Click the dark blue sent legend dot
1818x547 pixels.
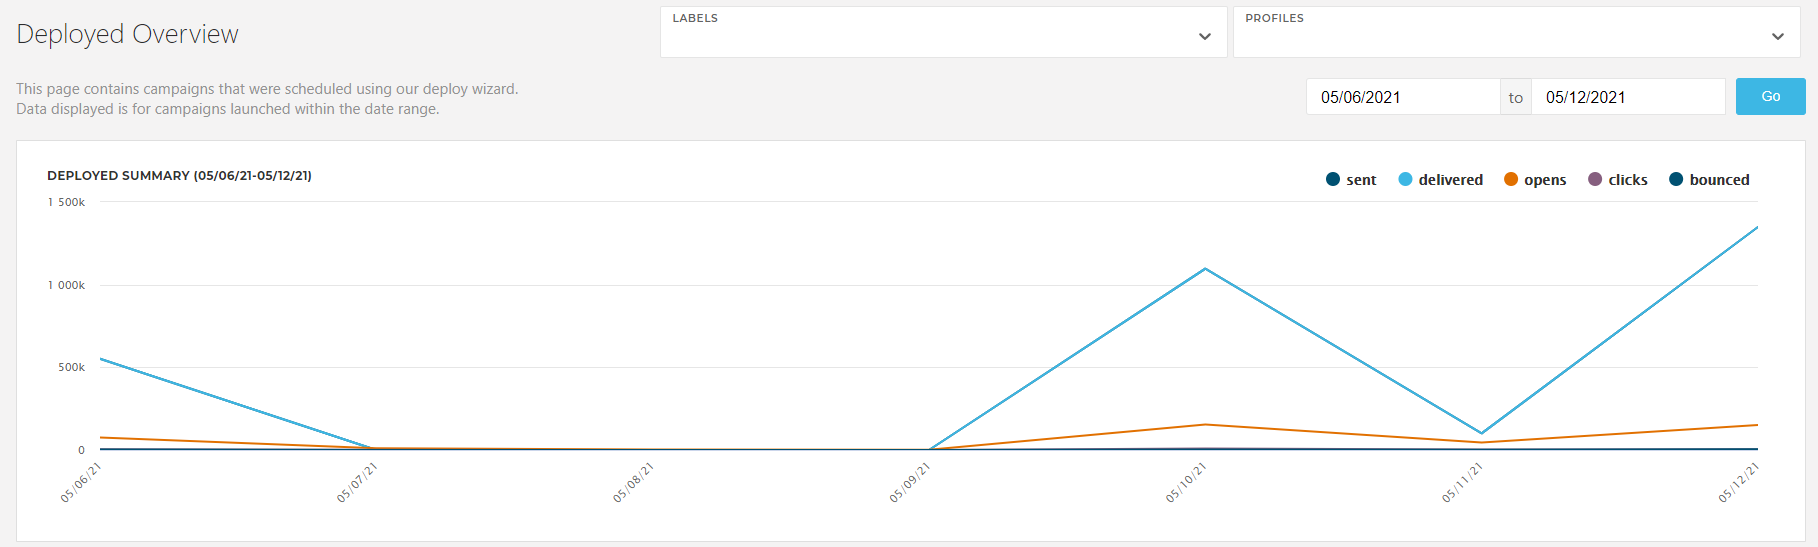(x=1332, y=180)
